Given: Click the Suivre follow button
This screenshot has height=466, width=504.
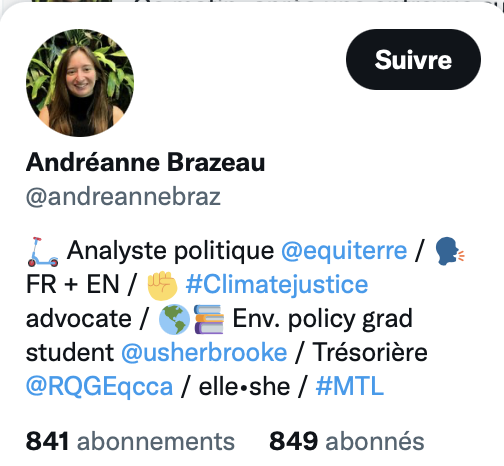Looking at the screenshot, I should coord(413,60).
